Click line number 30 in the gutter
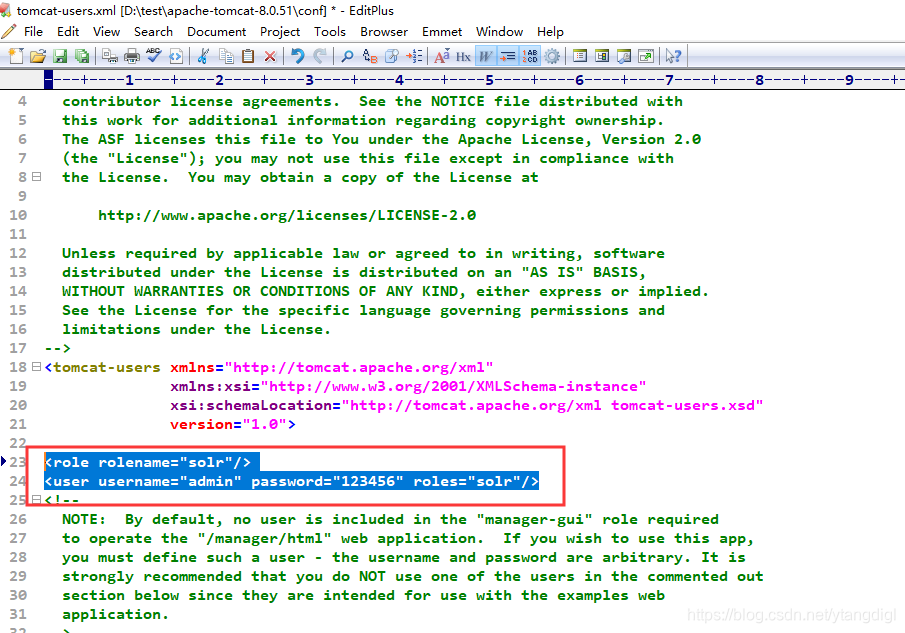 pos(18,595)
